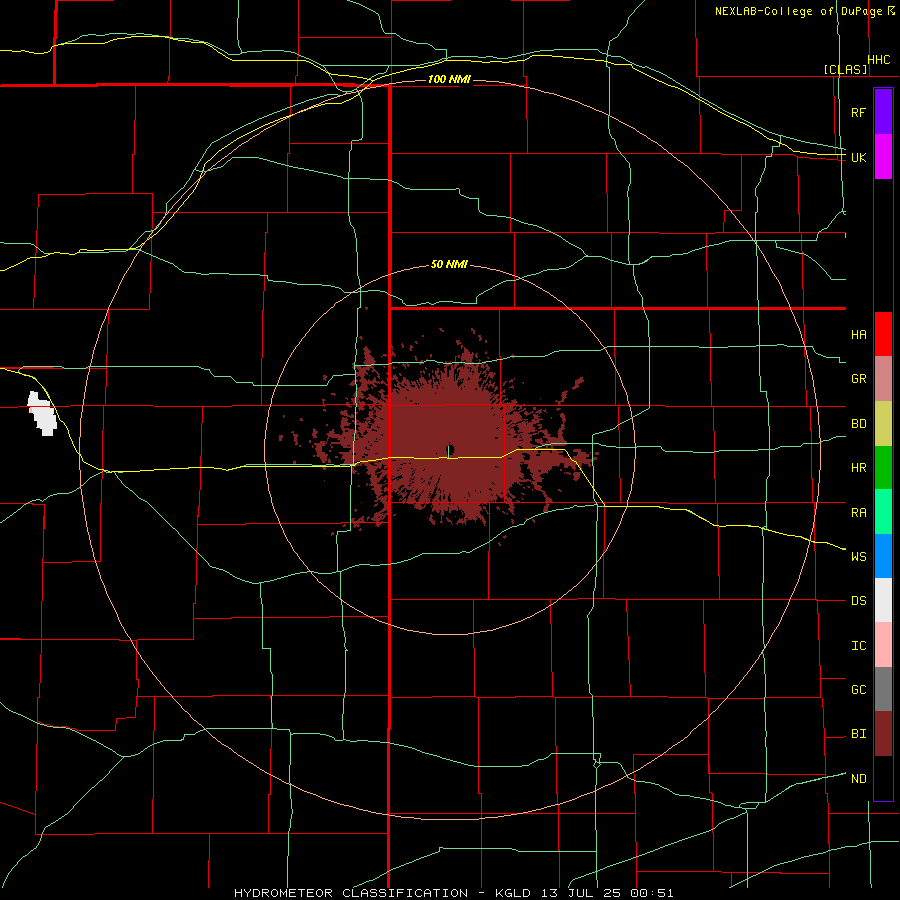Click the RA legend label
The width and height of the screenshot is (900, 900).
858,513
